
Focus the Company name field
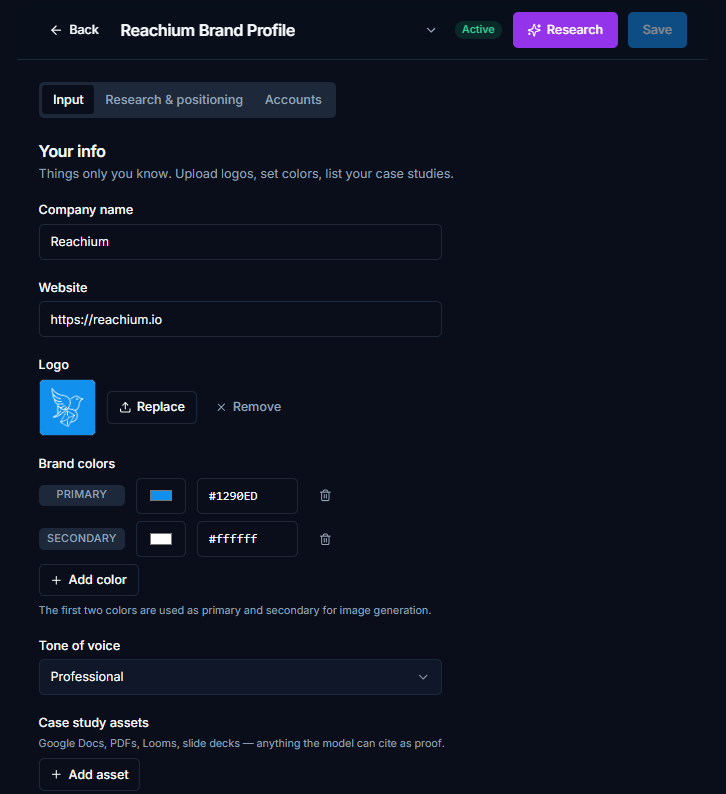click(240, 242)
